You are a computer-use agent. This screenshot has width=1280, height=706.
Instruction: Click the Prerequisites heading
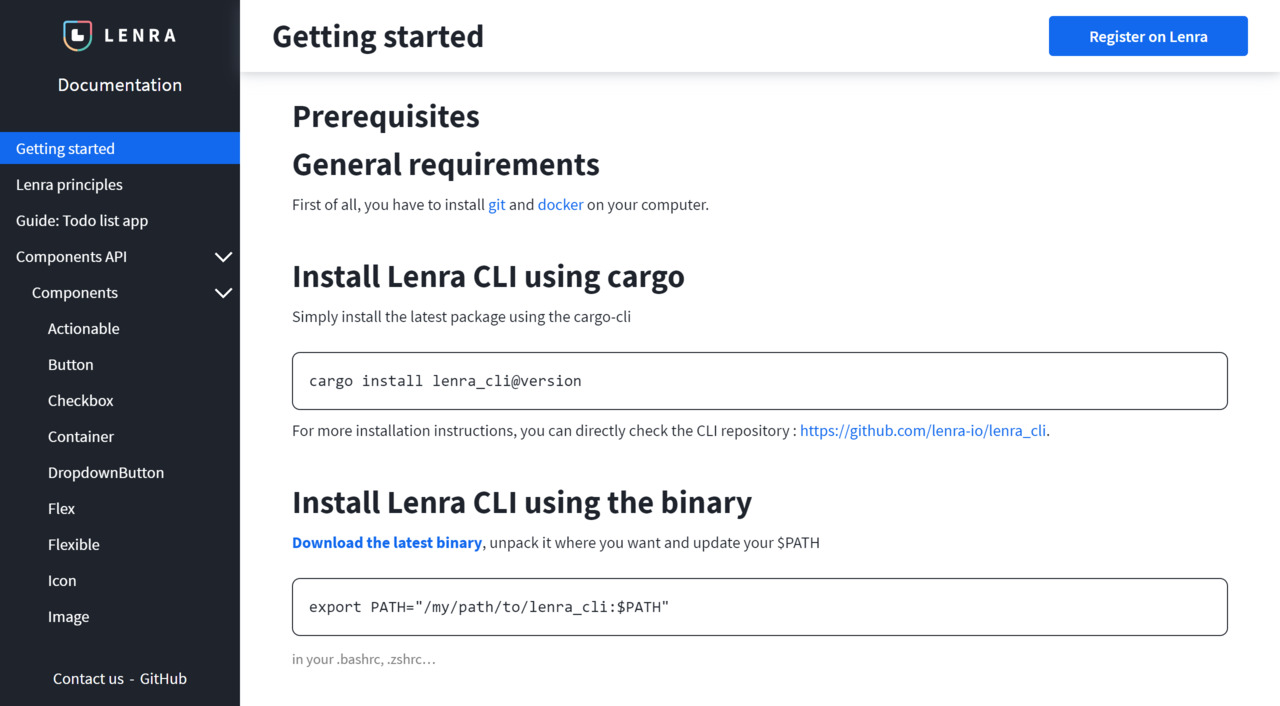386,116
